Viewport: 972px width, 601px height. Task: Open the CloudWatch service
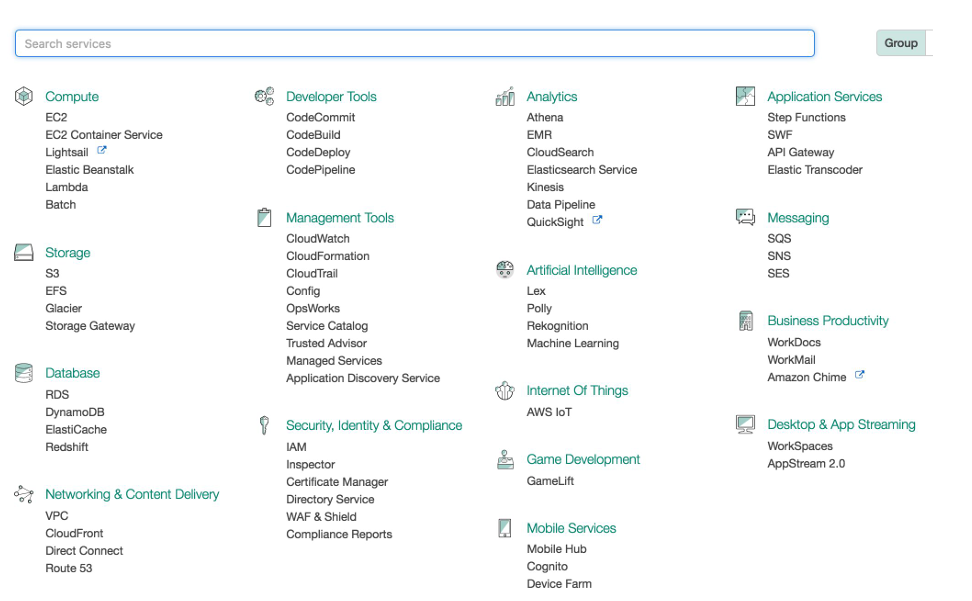(x=317, y=238)
